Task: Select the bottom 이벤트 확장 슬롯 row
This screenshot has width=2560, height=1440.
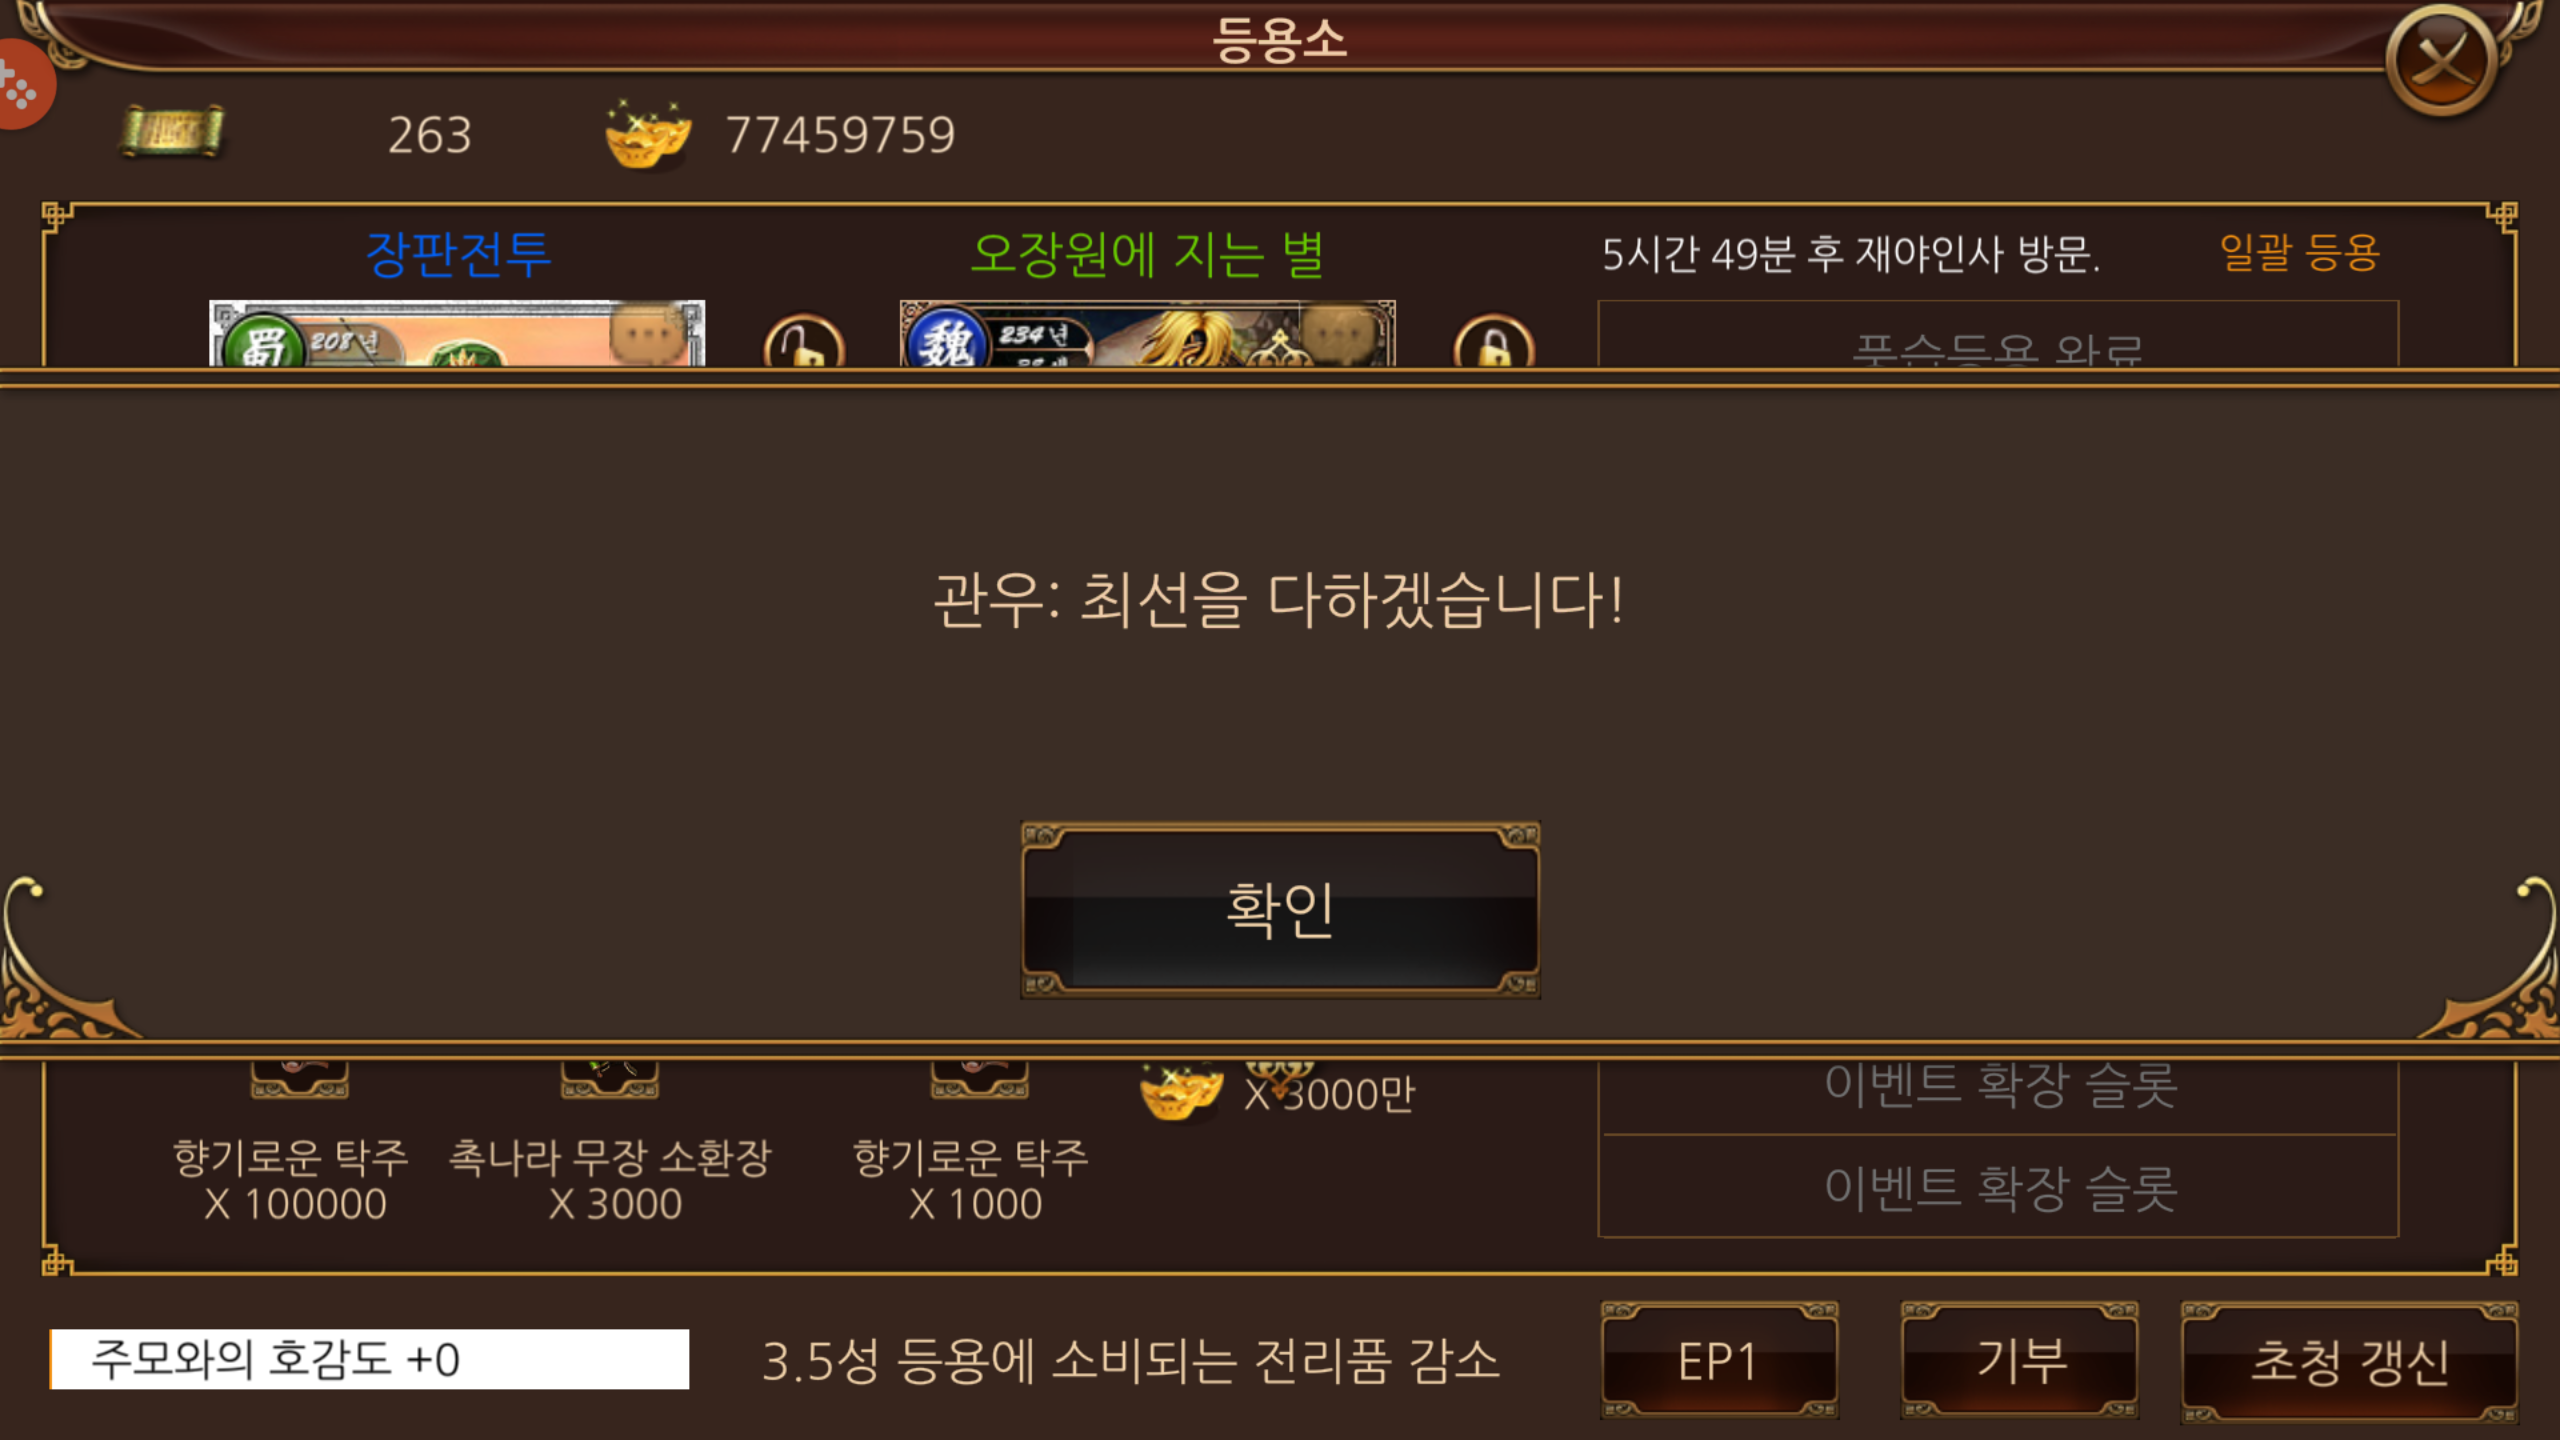Action: point(2000,1187)
